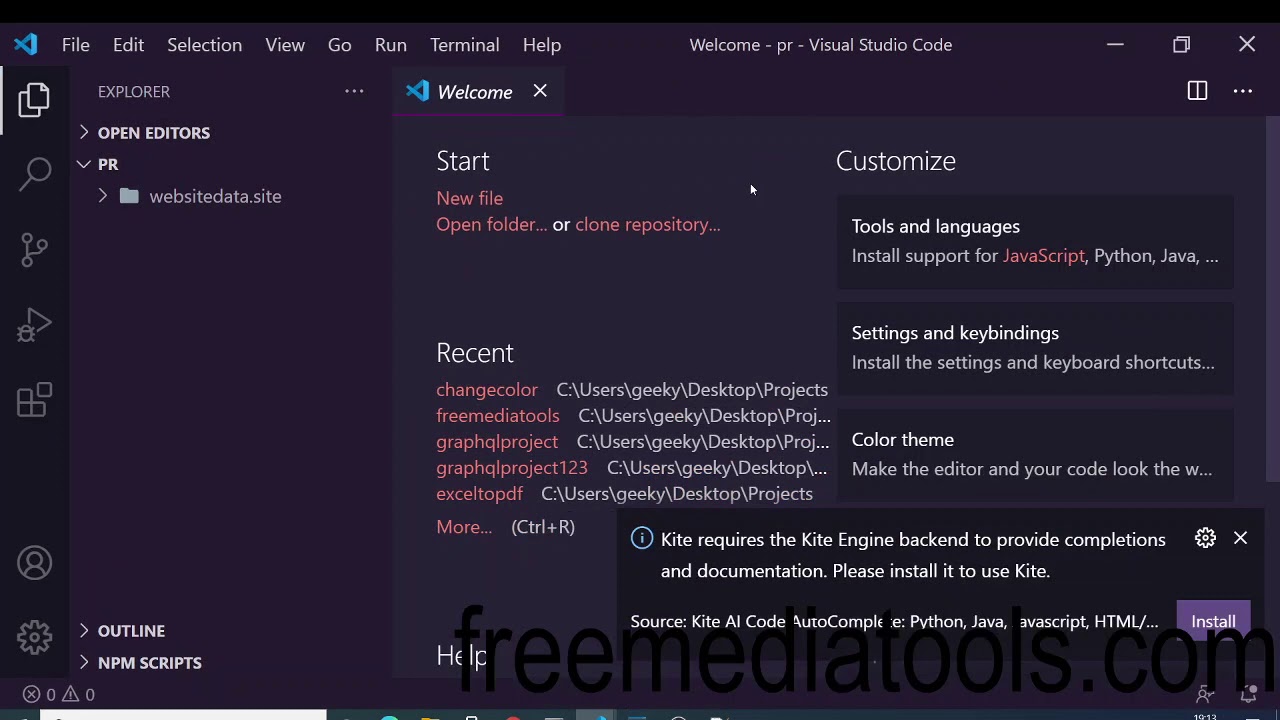The width and height of the screenshot is (1280, 720).
Task: Click the New file link
Action: 469,198
